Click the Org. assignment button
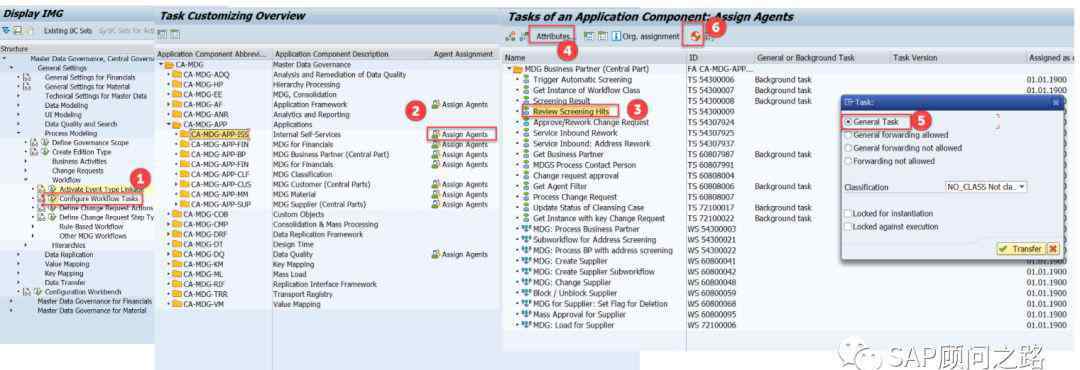 (x=651, y=36)
